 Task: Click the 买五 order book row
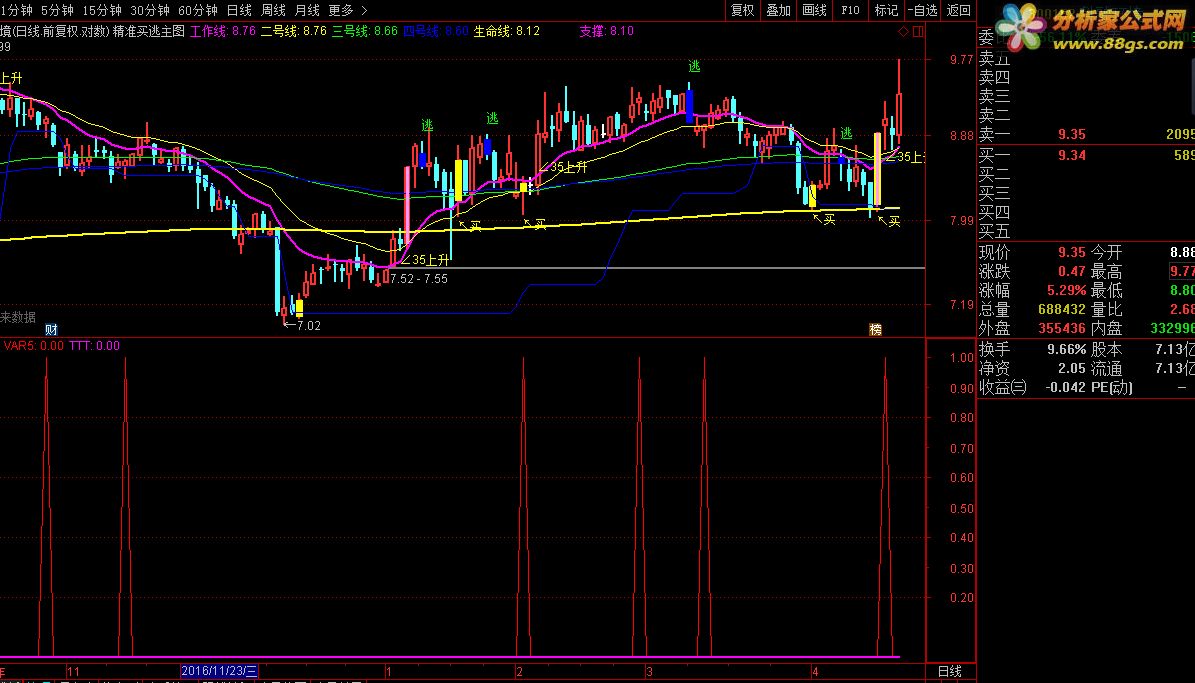click(1087, 231)
